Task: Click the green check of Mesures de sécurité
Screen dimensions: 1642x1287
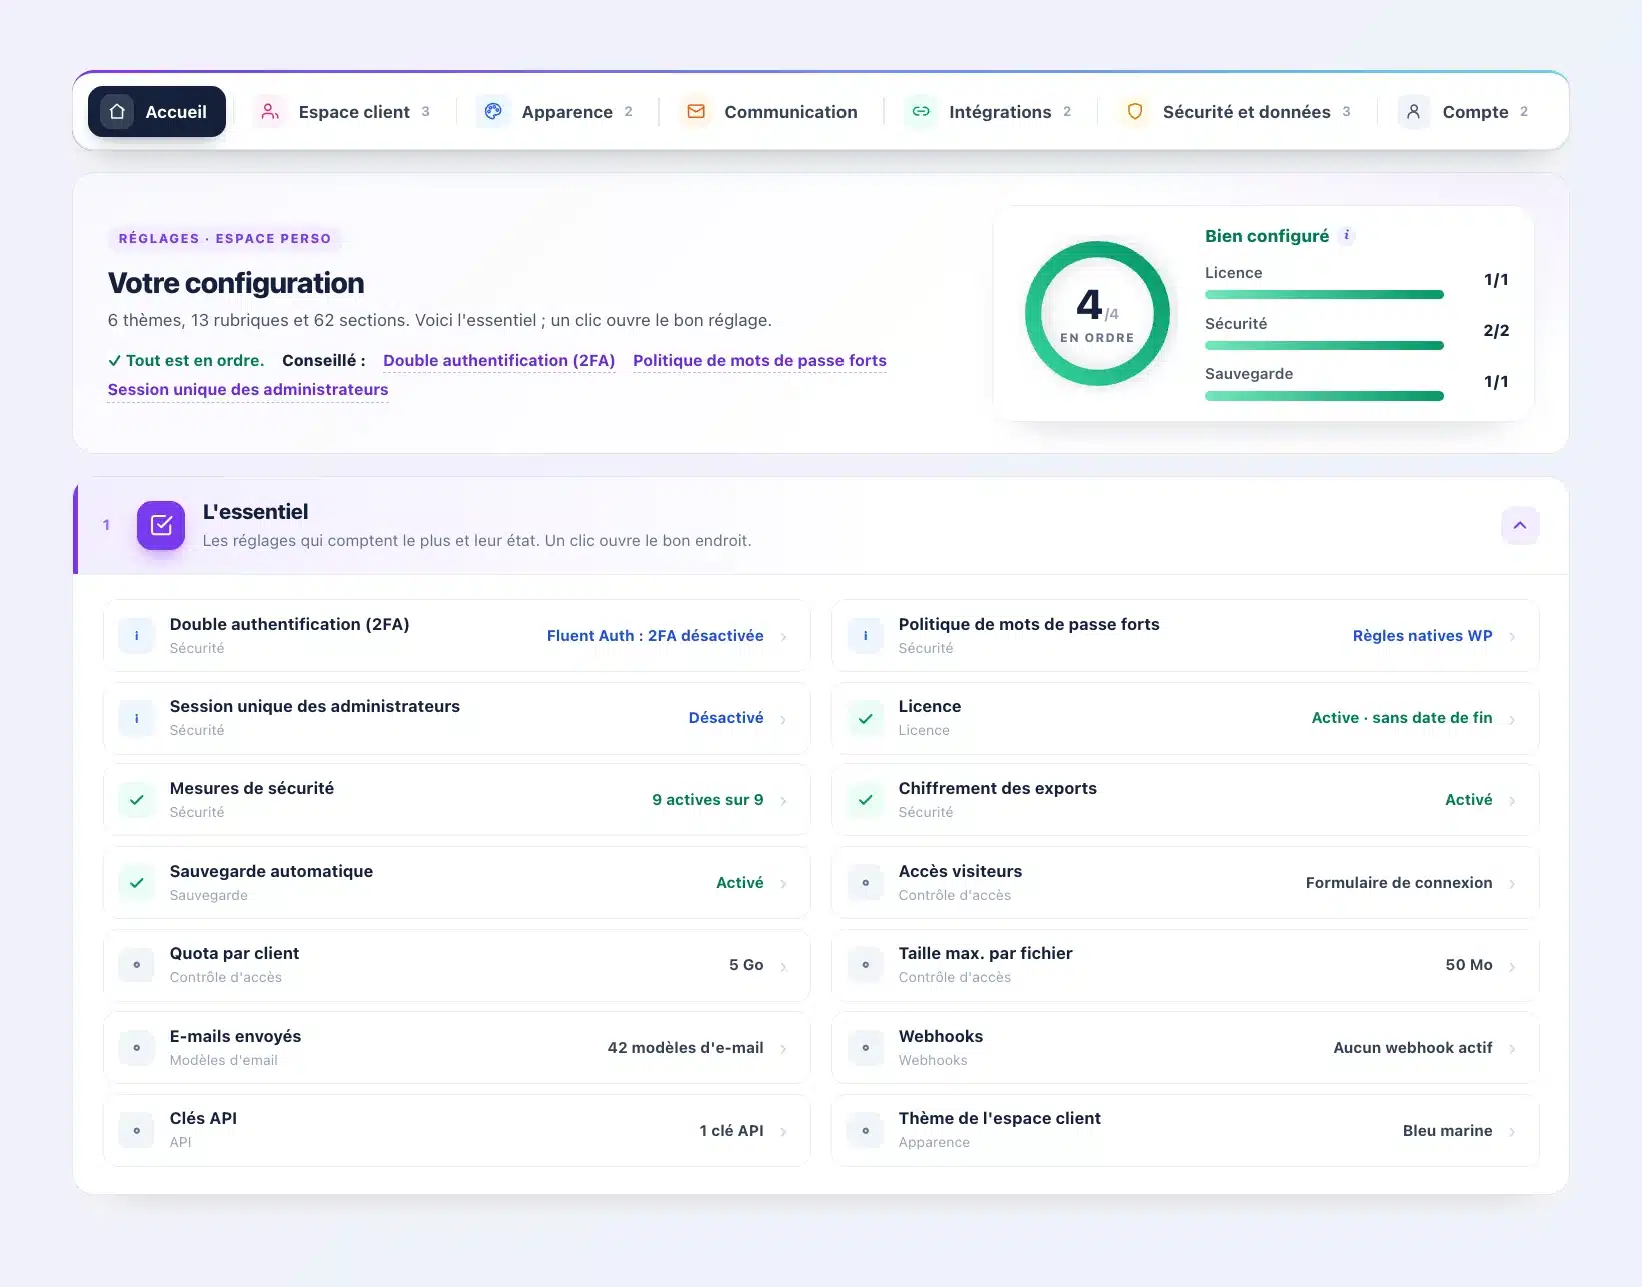Action: pos(137,800)
